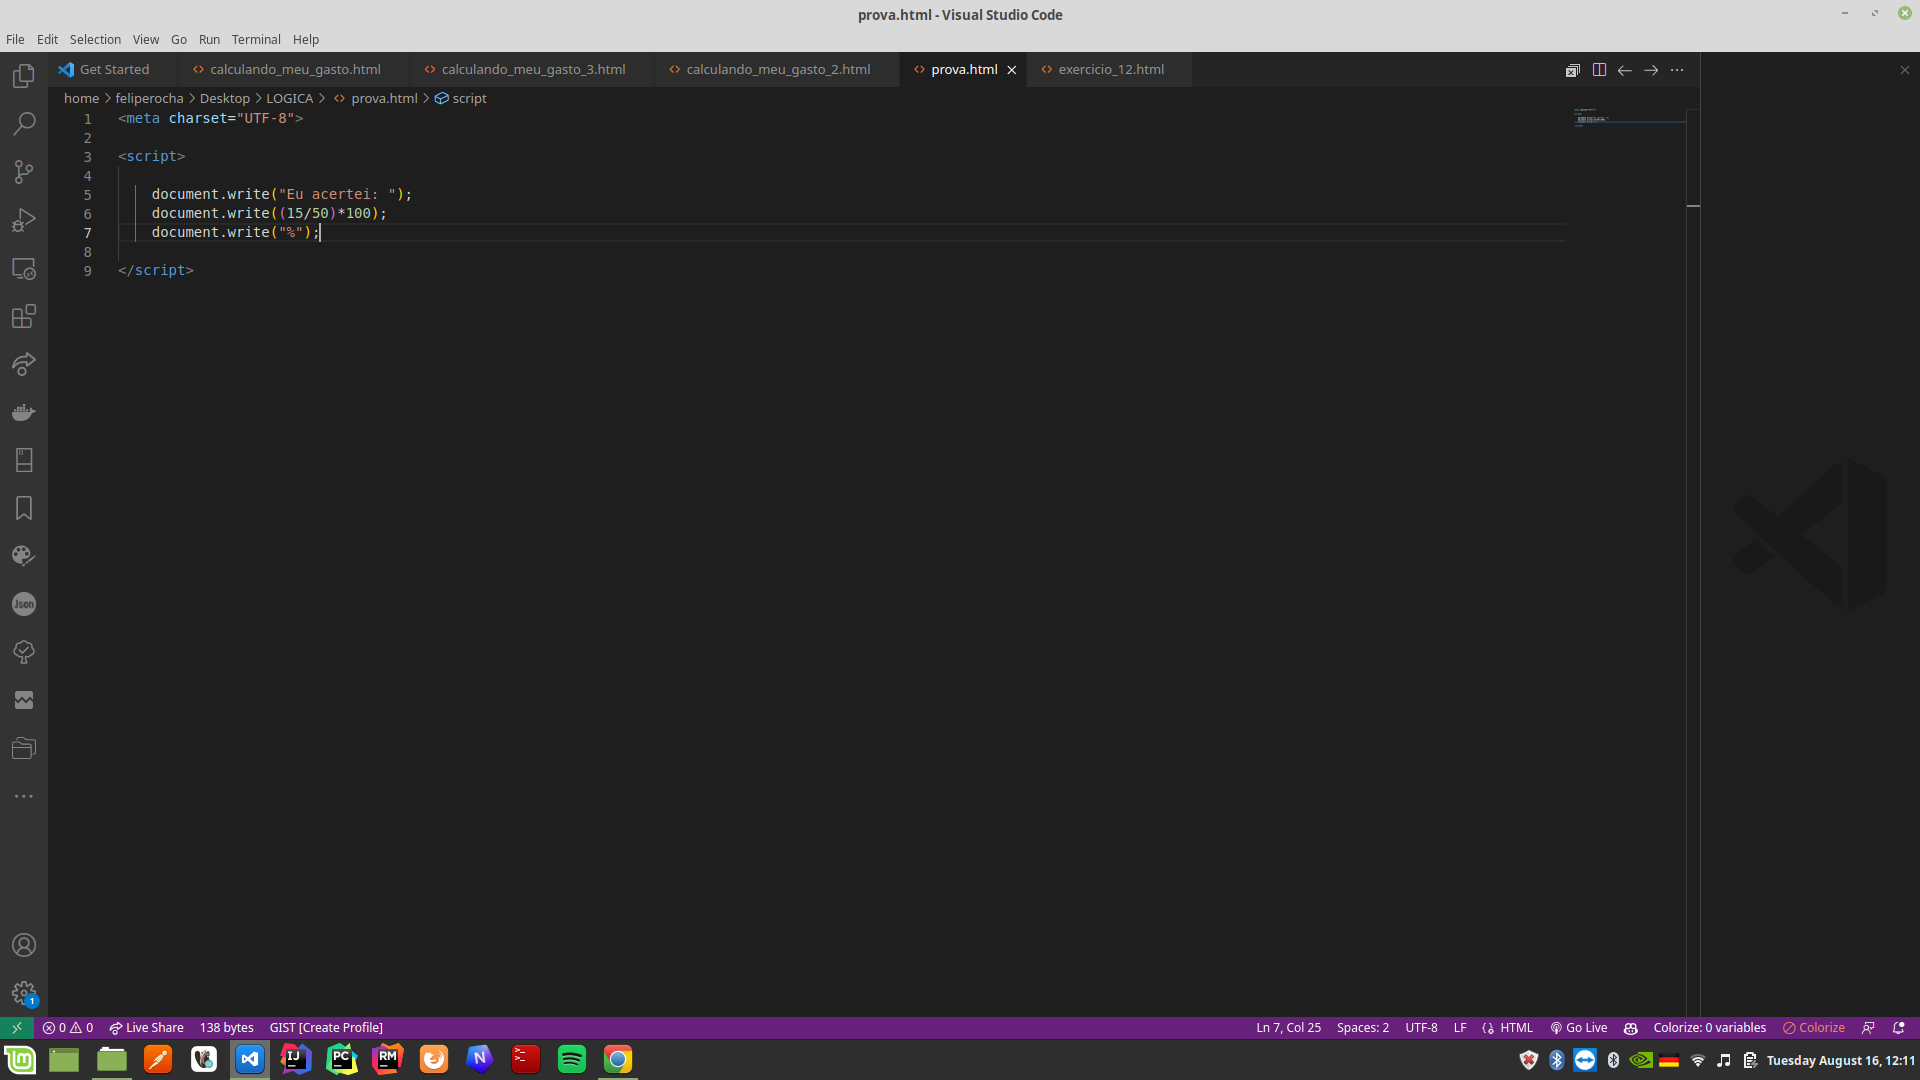This screenshot has height=1080, width=1920.
Task: Click Live Share in status bar
Action: [146, 1027]
